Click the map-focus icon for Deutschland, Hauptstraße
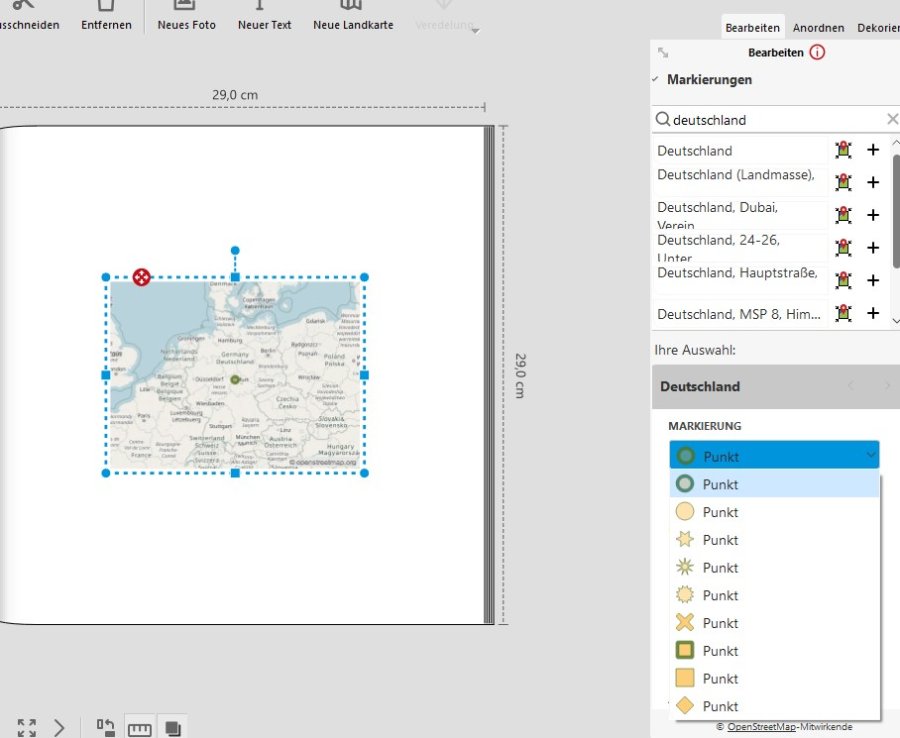The width and height of the screenshot is (900, 738). tap(844, 280)
